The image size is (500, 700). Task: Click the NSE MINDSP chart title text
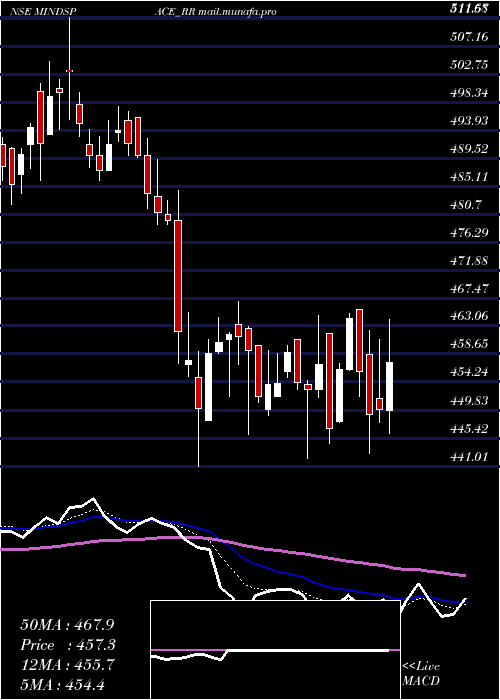coord(45,12)
